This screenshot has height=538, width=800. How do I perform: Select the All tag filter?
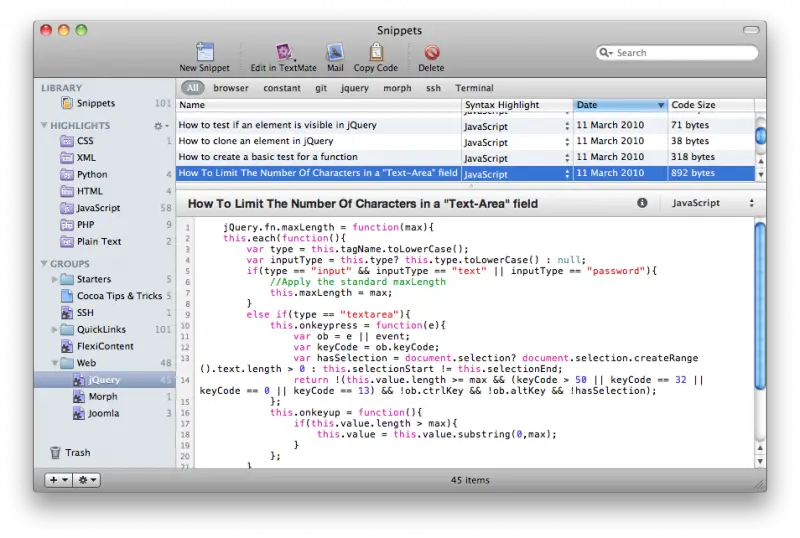pos(193,88)
